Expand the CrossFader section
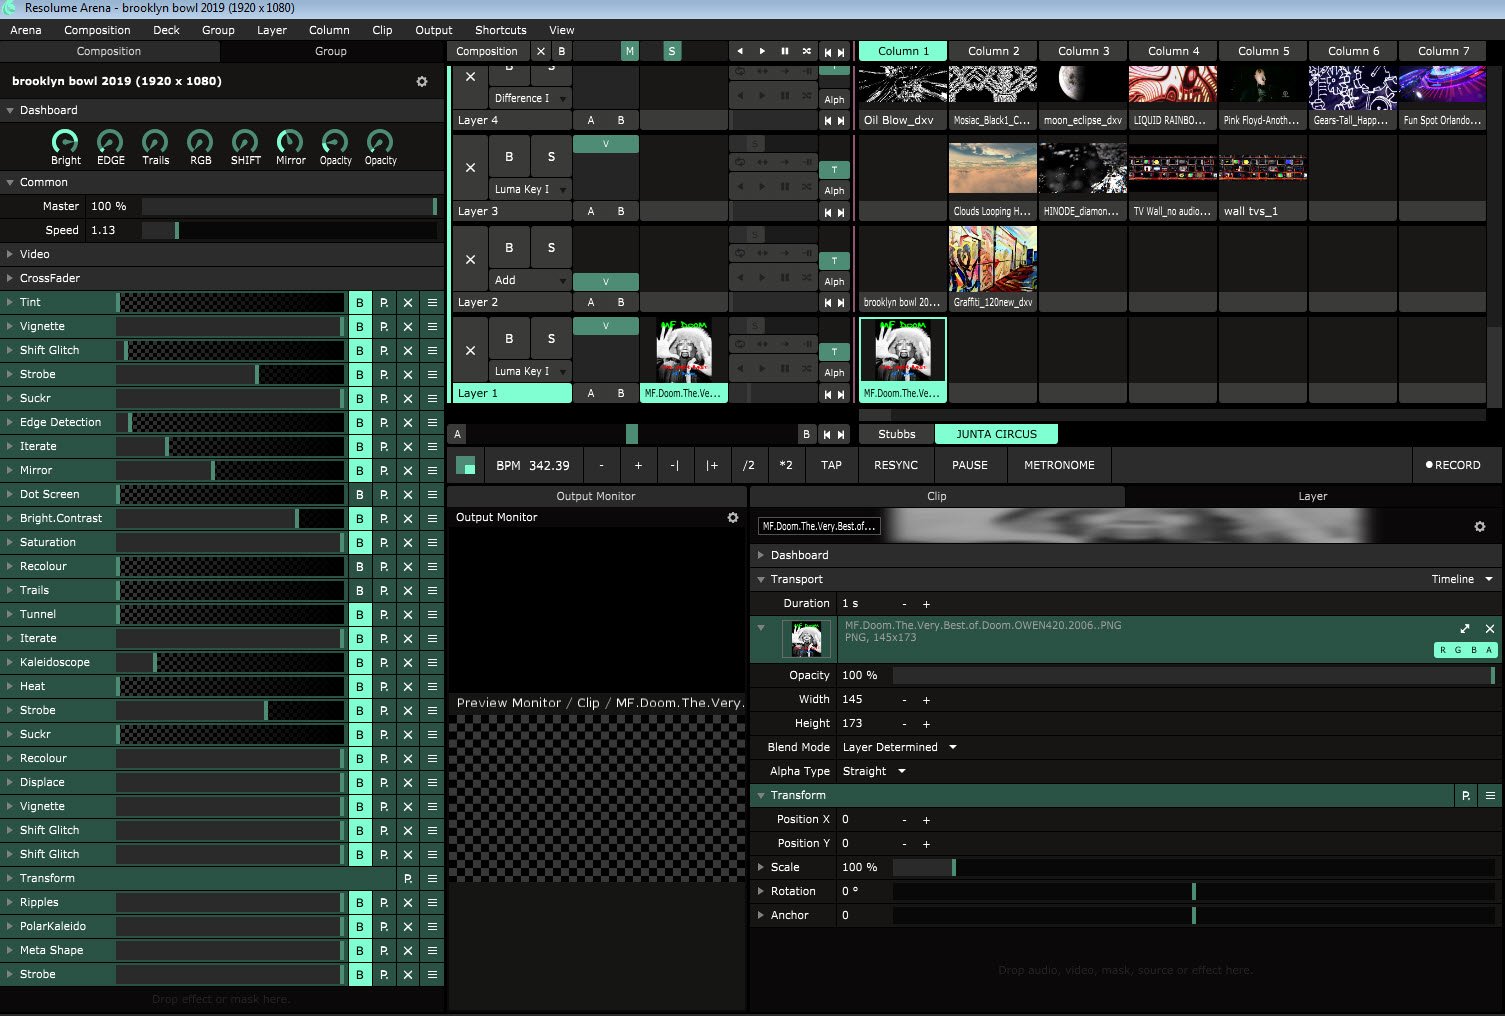This screenshot has height=1016, width=1505. point(49,278)
